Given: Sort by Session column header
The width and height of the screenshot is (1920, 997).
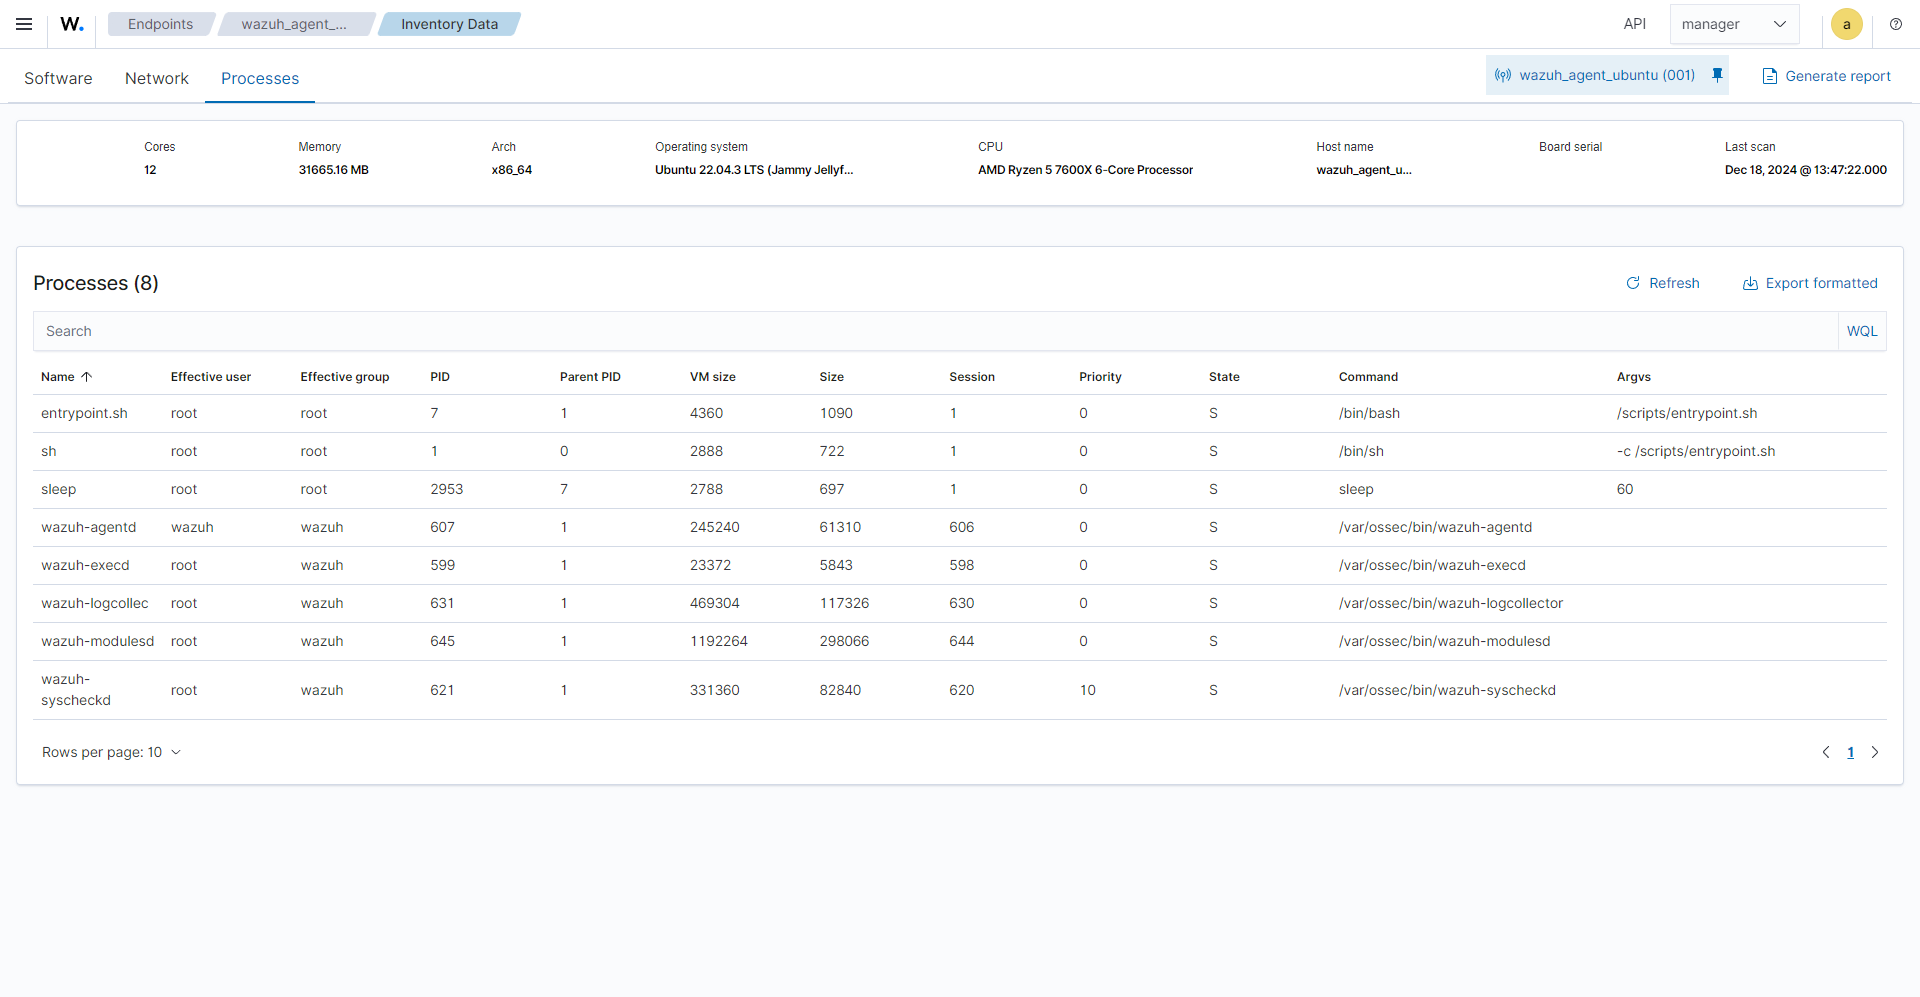Looking at the screenshot, I should click(972, 377).
